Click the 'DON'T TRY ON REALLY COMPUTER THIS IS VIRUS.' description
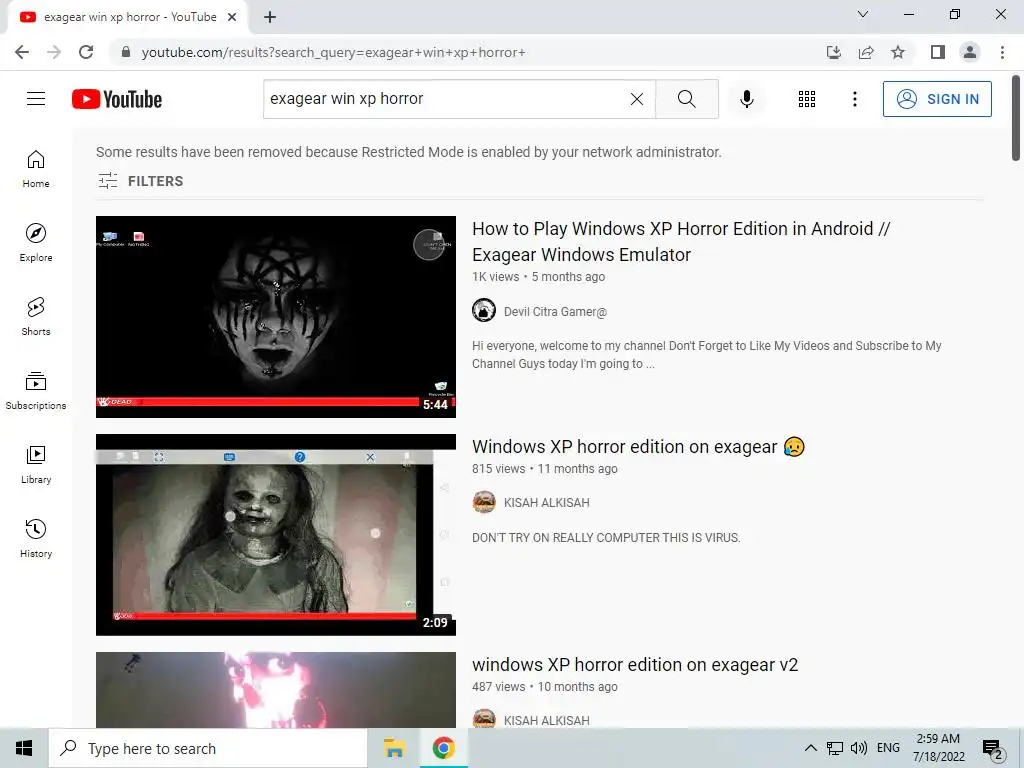This screenshot has height=768, width=1024. tap(606, 538)
